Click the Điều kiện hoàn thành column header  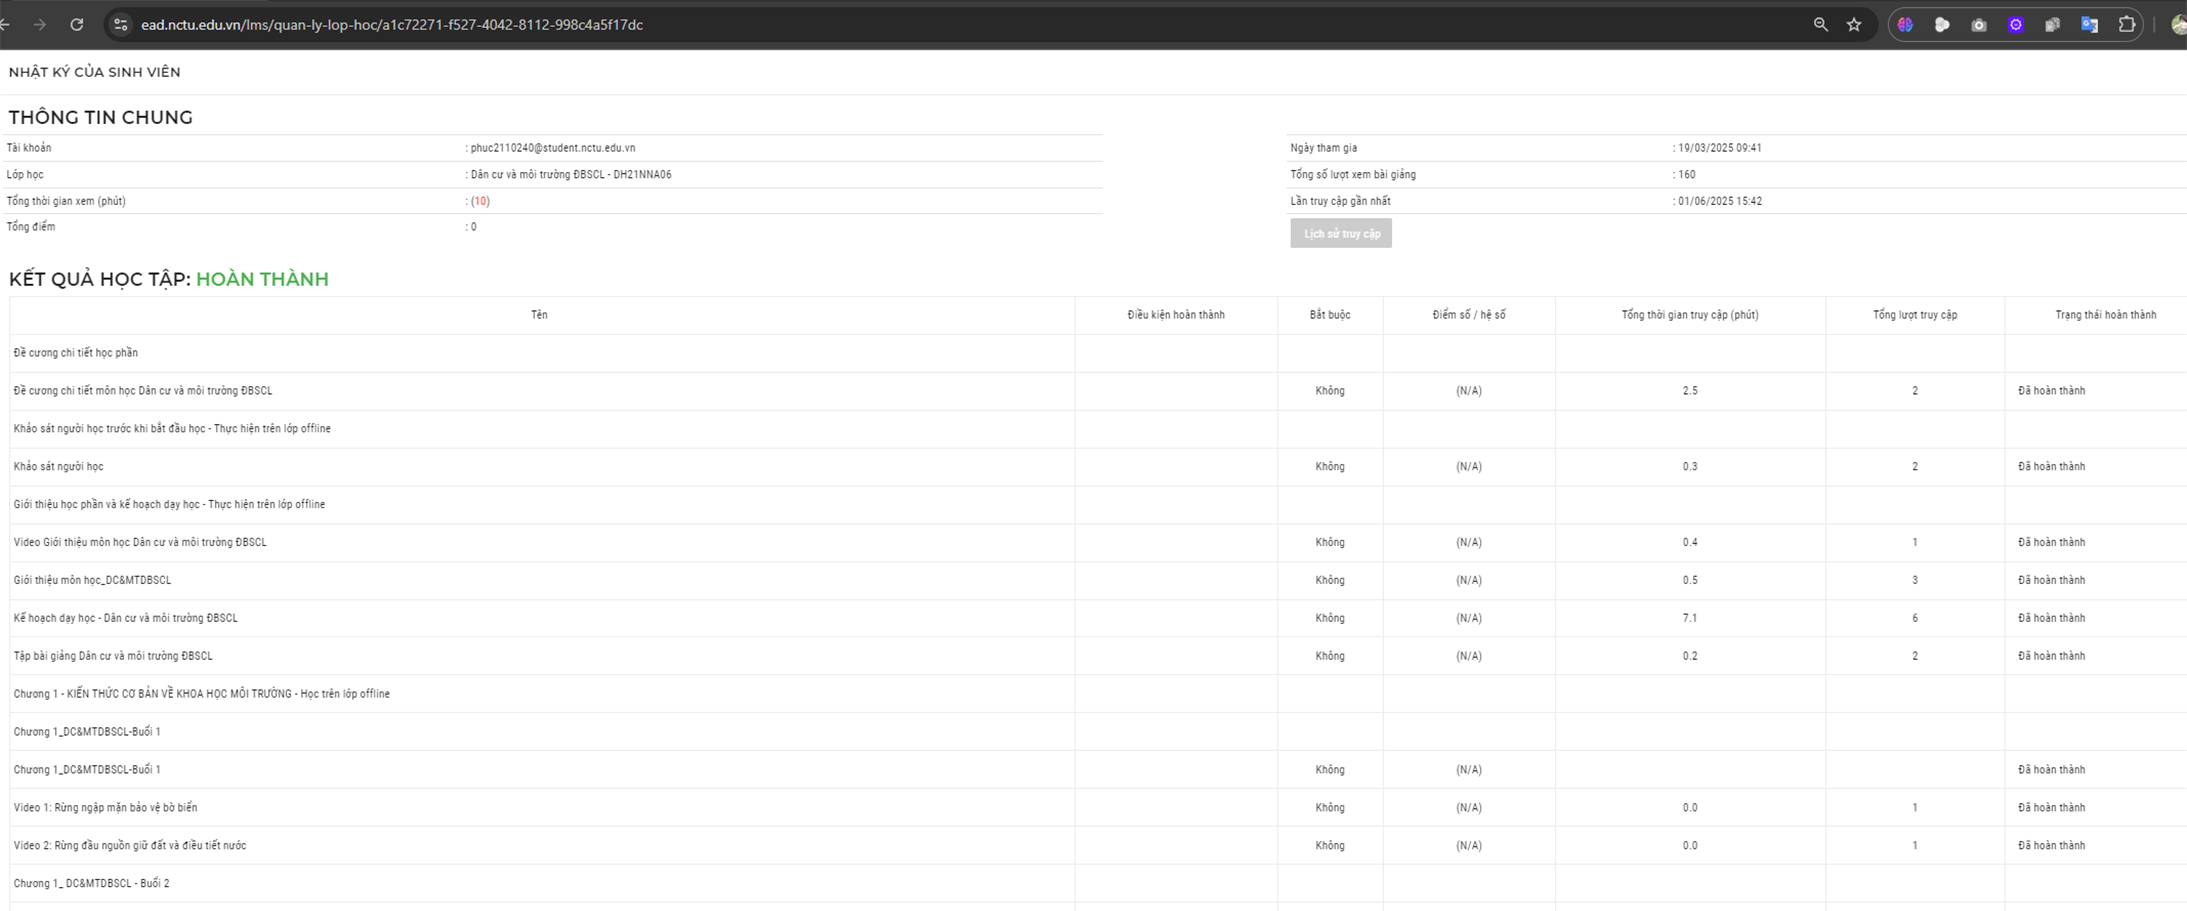pos(1176,315)
